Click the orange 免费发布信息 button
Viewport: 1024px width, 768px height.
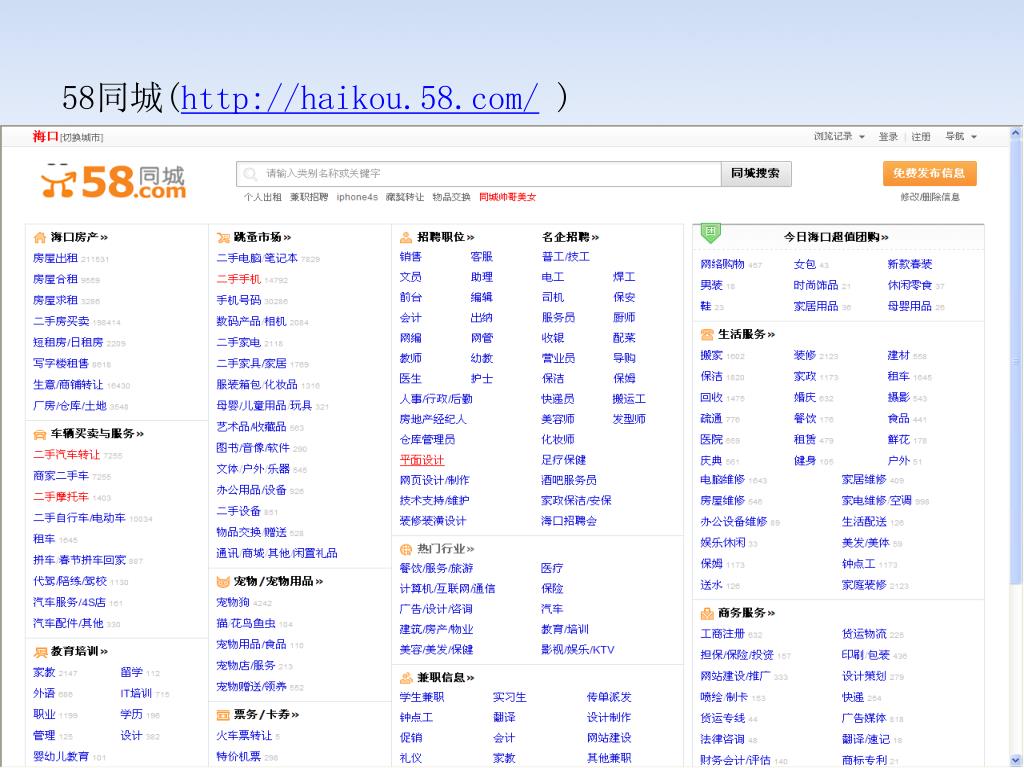coord(929,173)
